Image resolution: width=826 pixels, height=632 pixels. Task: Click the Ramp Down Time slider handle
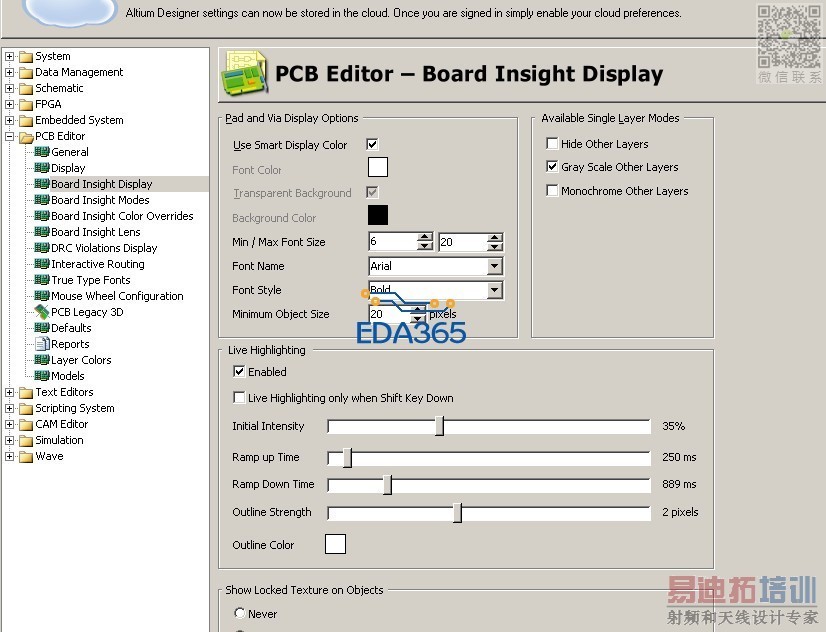click(387, 484)
